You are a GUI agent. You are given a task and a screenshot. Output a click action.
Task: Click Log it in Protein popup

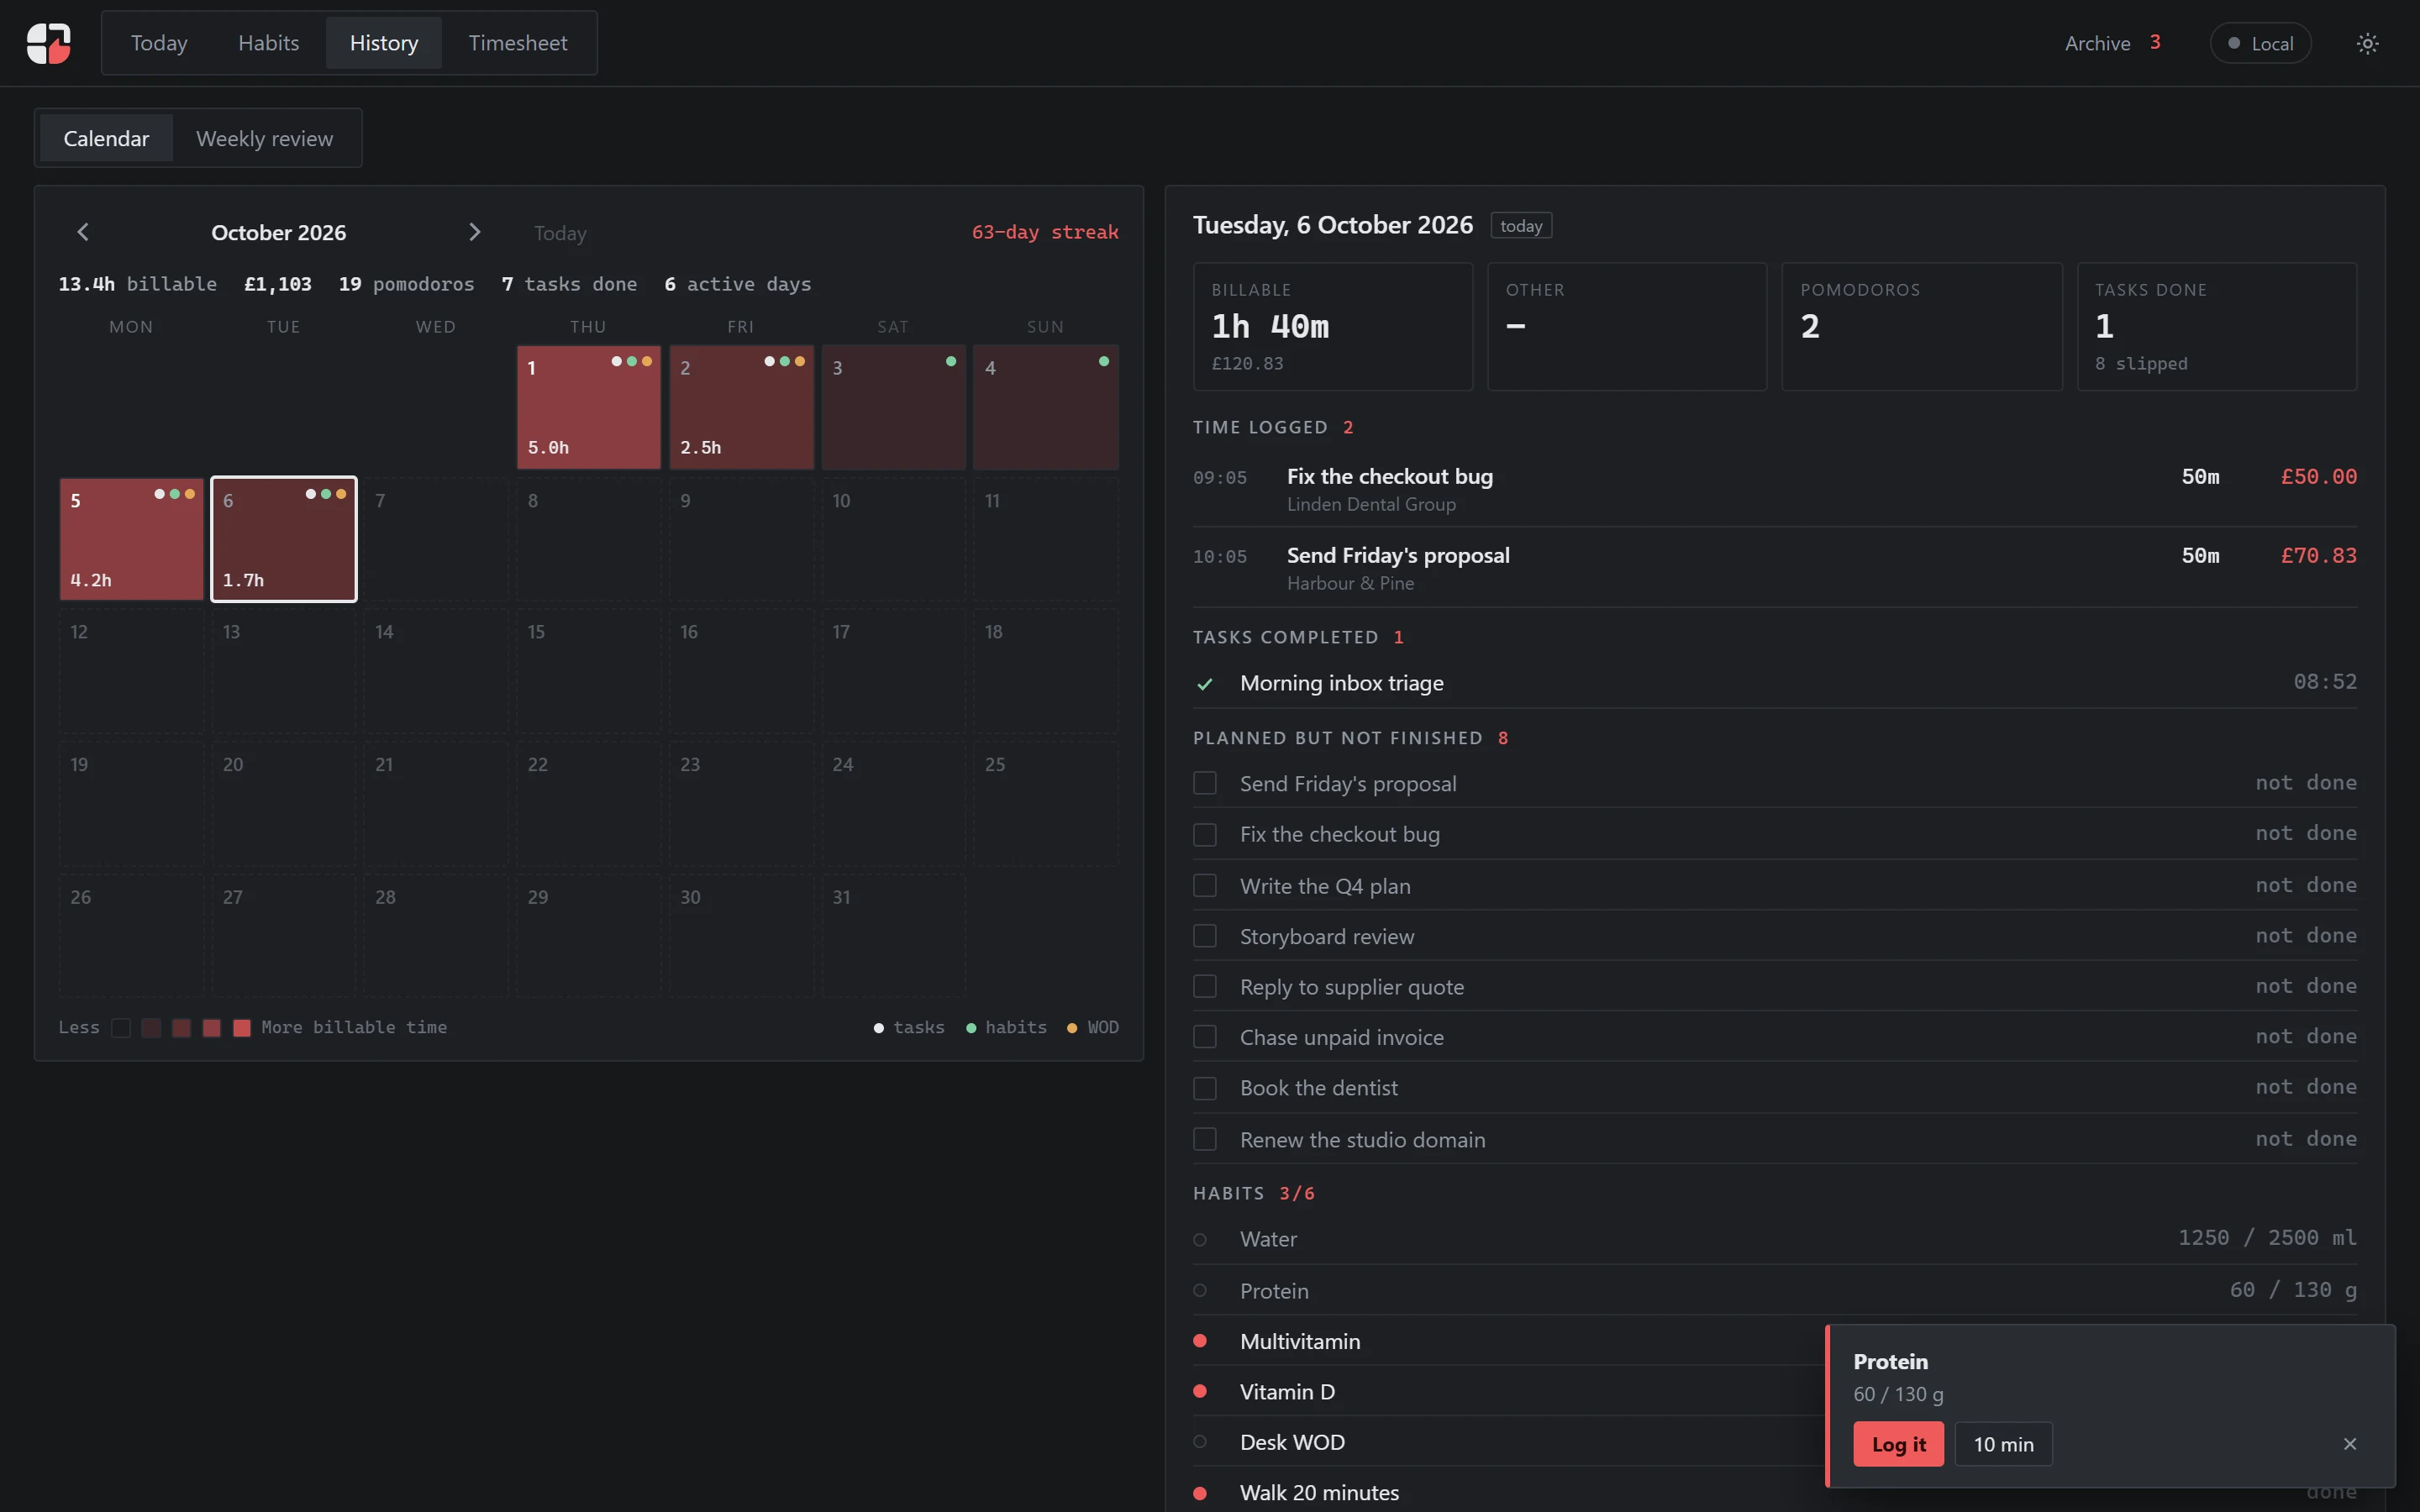click(x=1898, y=1444)
